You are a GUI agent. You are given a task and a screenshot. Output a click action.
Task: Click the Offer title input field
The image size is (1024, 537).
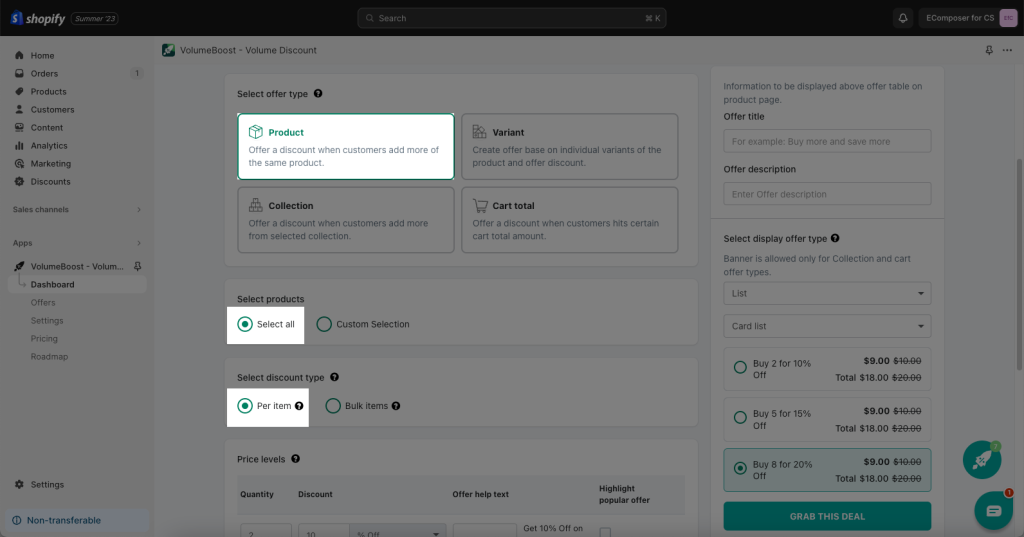[x=827, y=141]
